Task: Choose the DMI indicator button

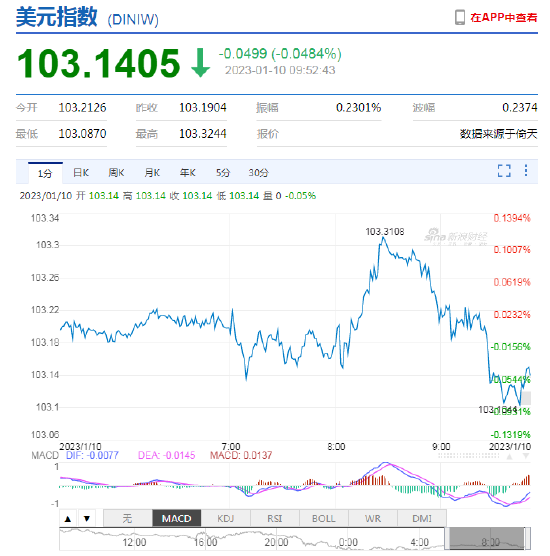Action: [x=422, y=519]
